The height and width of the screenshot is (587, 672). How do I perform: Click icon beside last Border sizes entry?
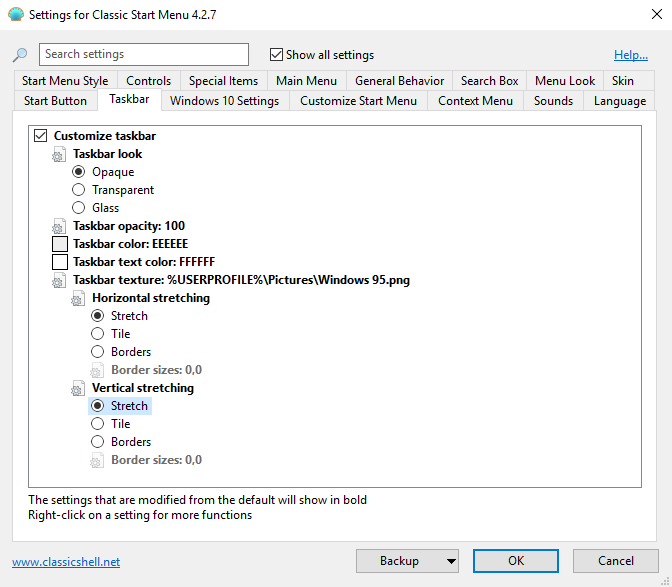(97, 460)
